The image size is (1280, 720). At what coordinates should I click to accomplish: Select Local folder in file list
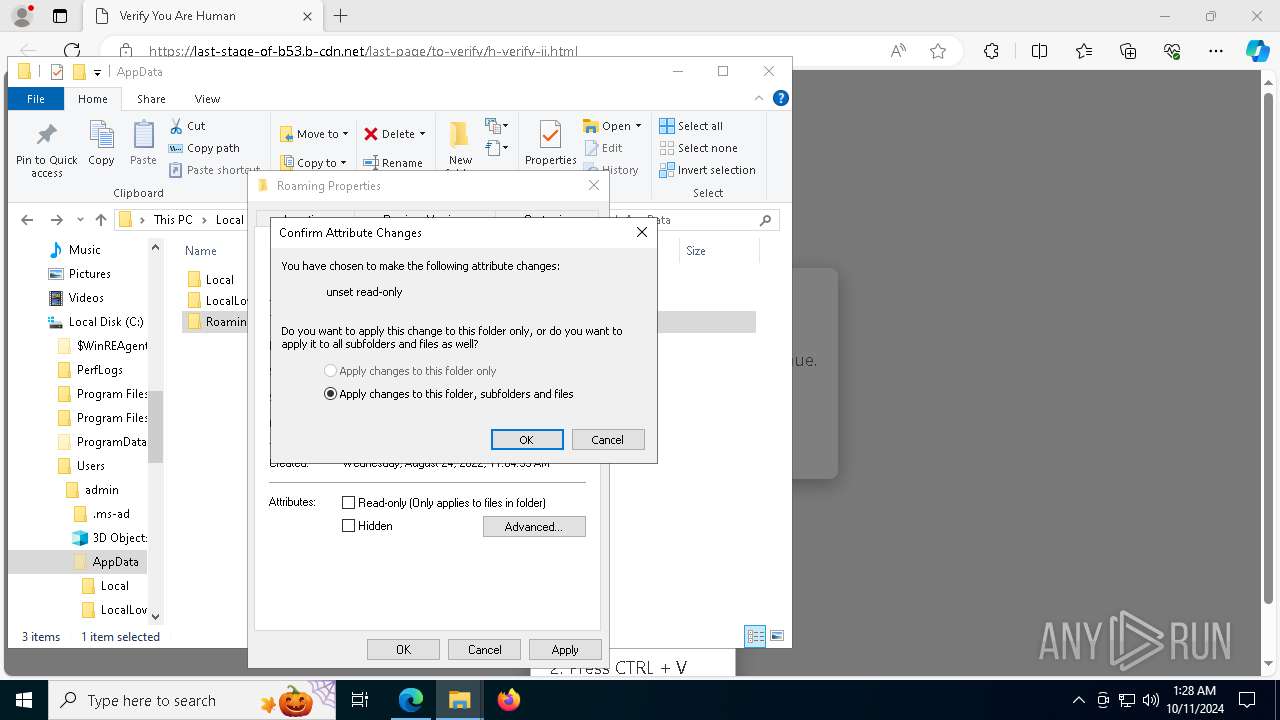pos(211,280)
